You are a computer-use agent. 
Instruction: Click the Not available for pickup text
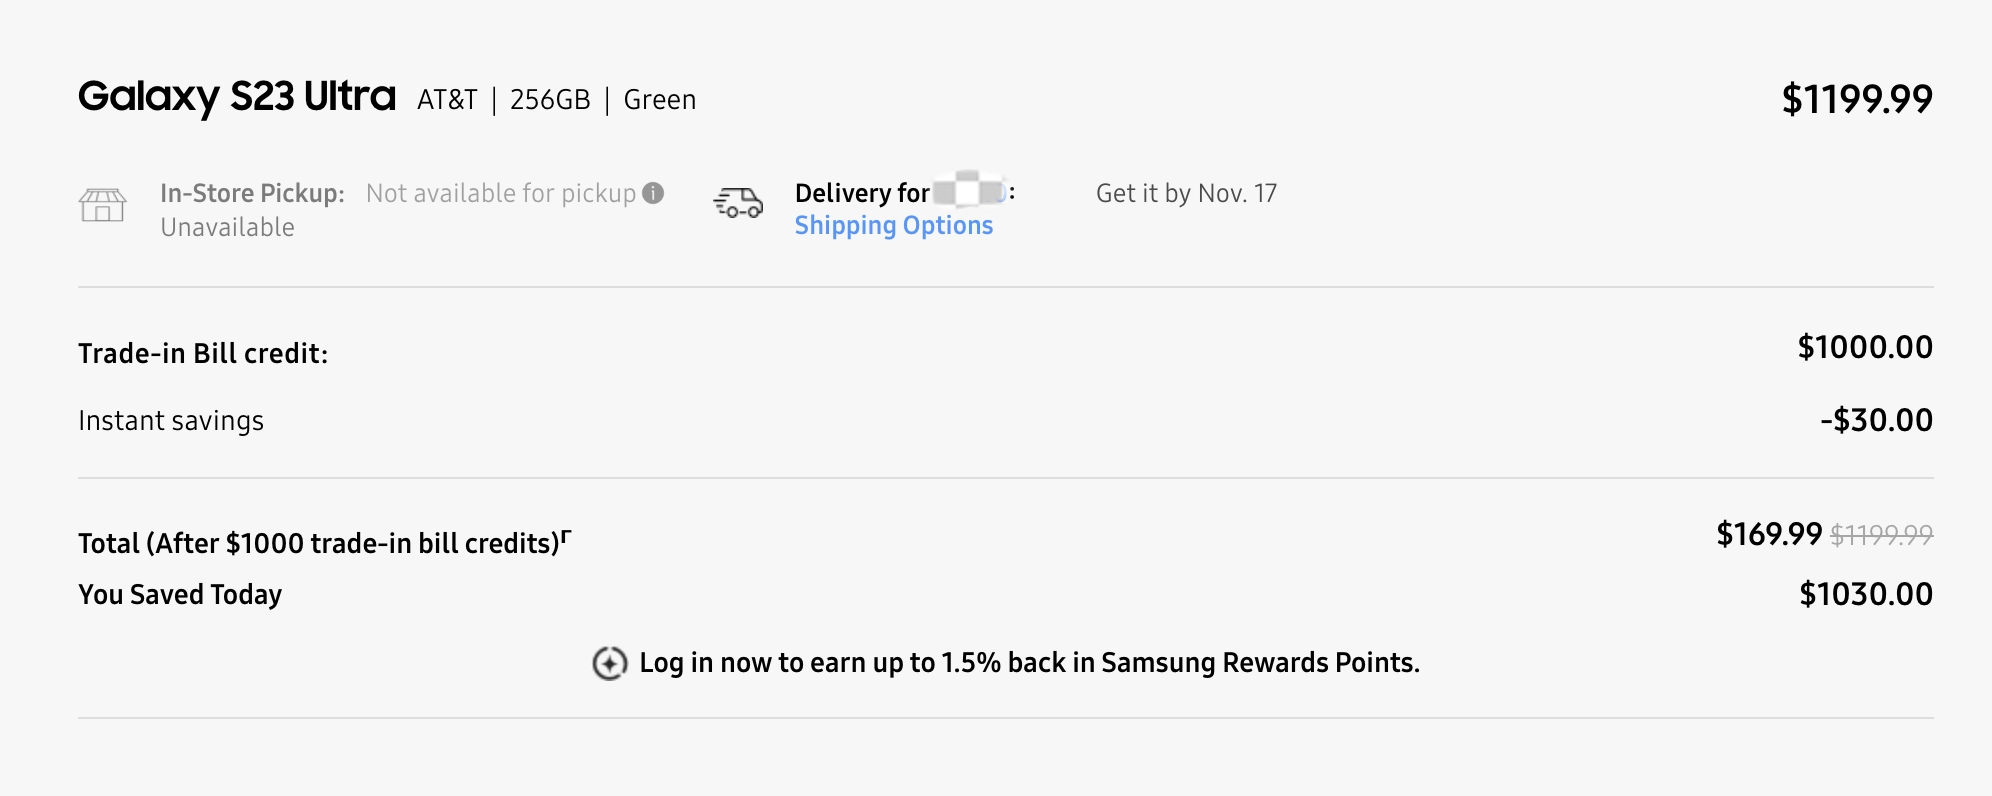click(x=501, y=194)
